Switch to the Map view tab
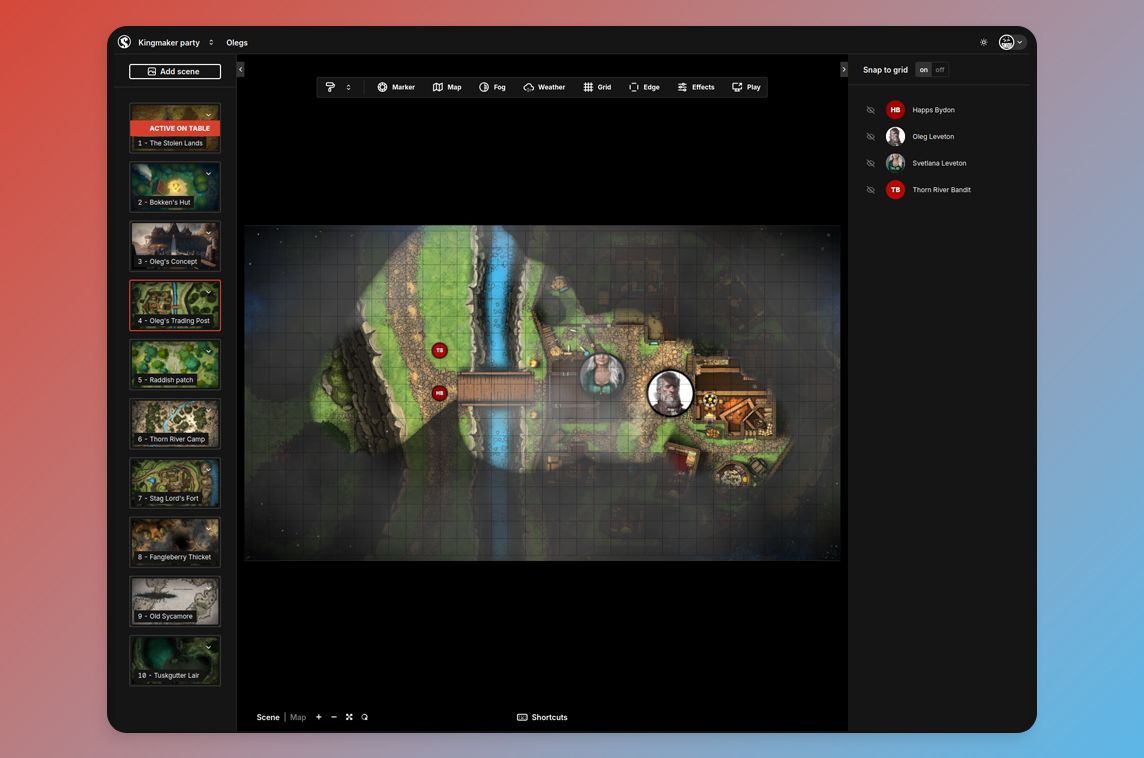Viewport: 1144px width, 758px height. [298, 717]
